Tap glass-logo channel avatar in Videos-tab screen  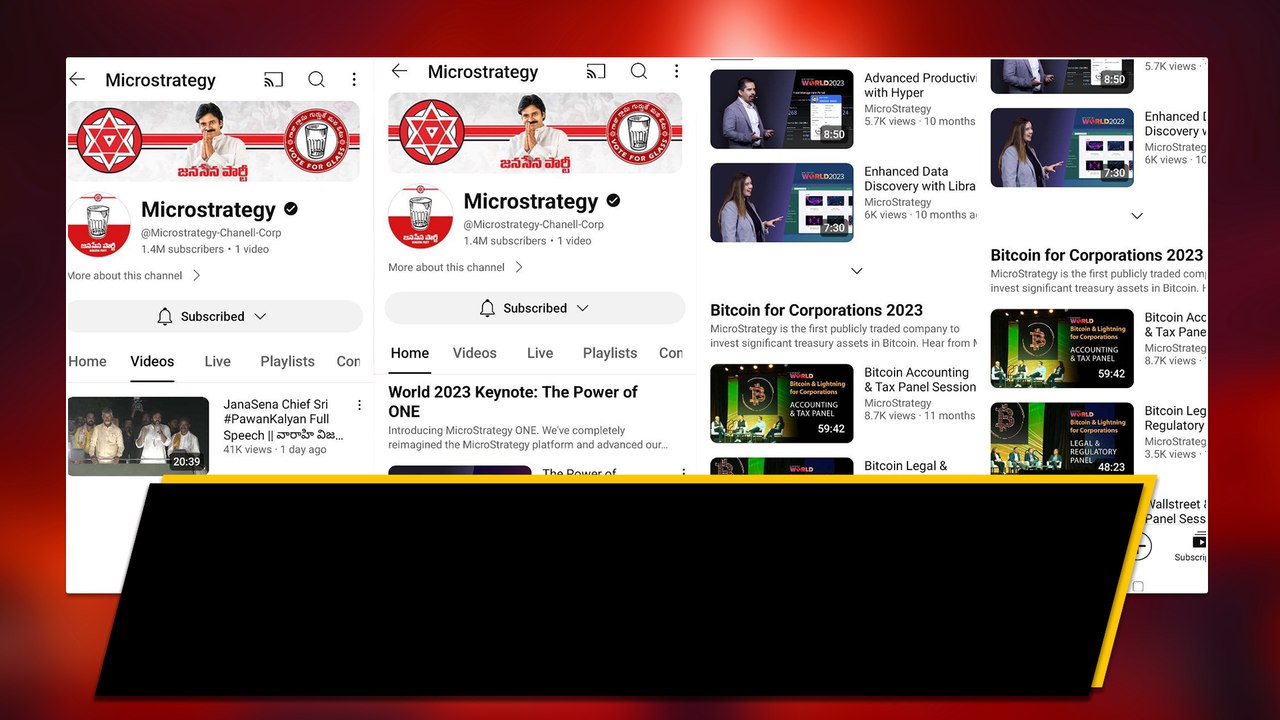click(x=99, y=226)
